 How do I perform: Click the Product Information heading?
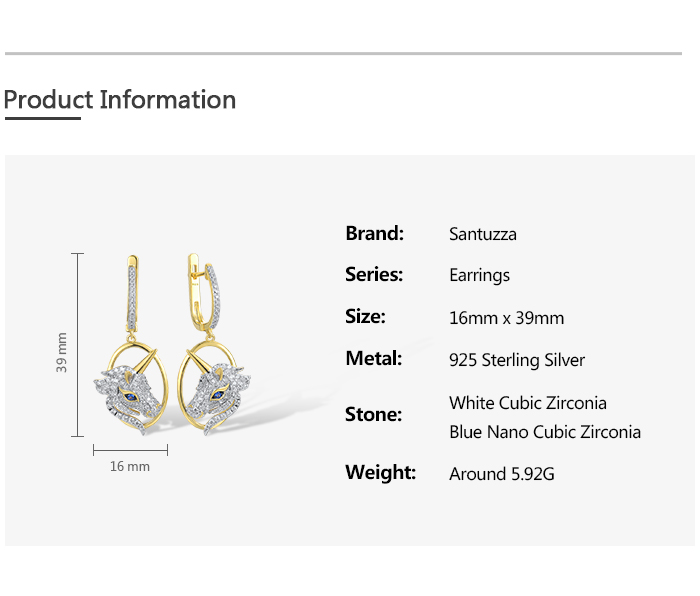coord(120,100)
